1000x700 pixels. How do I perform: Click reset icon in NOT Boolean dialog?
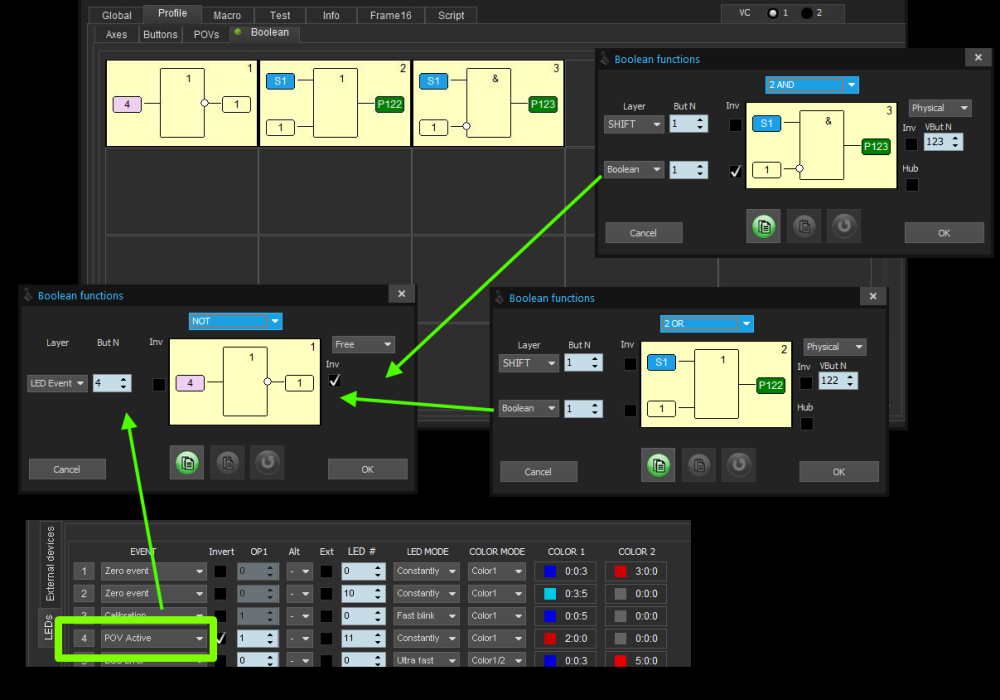[x=267, y=463]
